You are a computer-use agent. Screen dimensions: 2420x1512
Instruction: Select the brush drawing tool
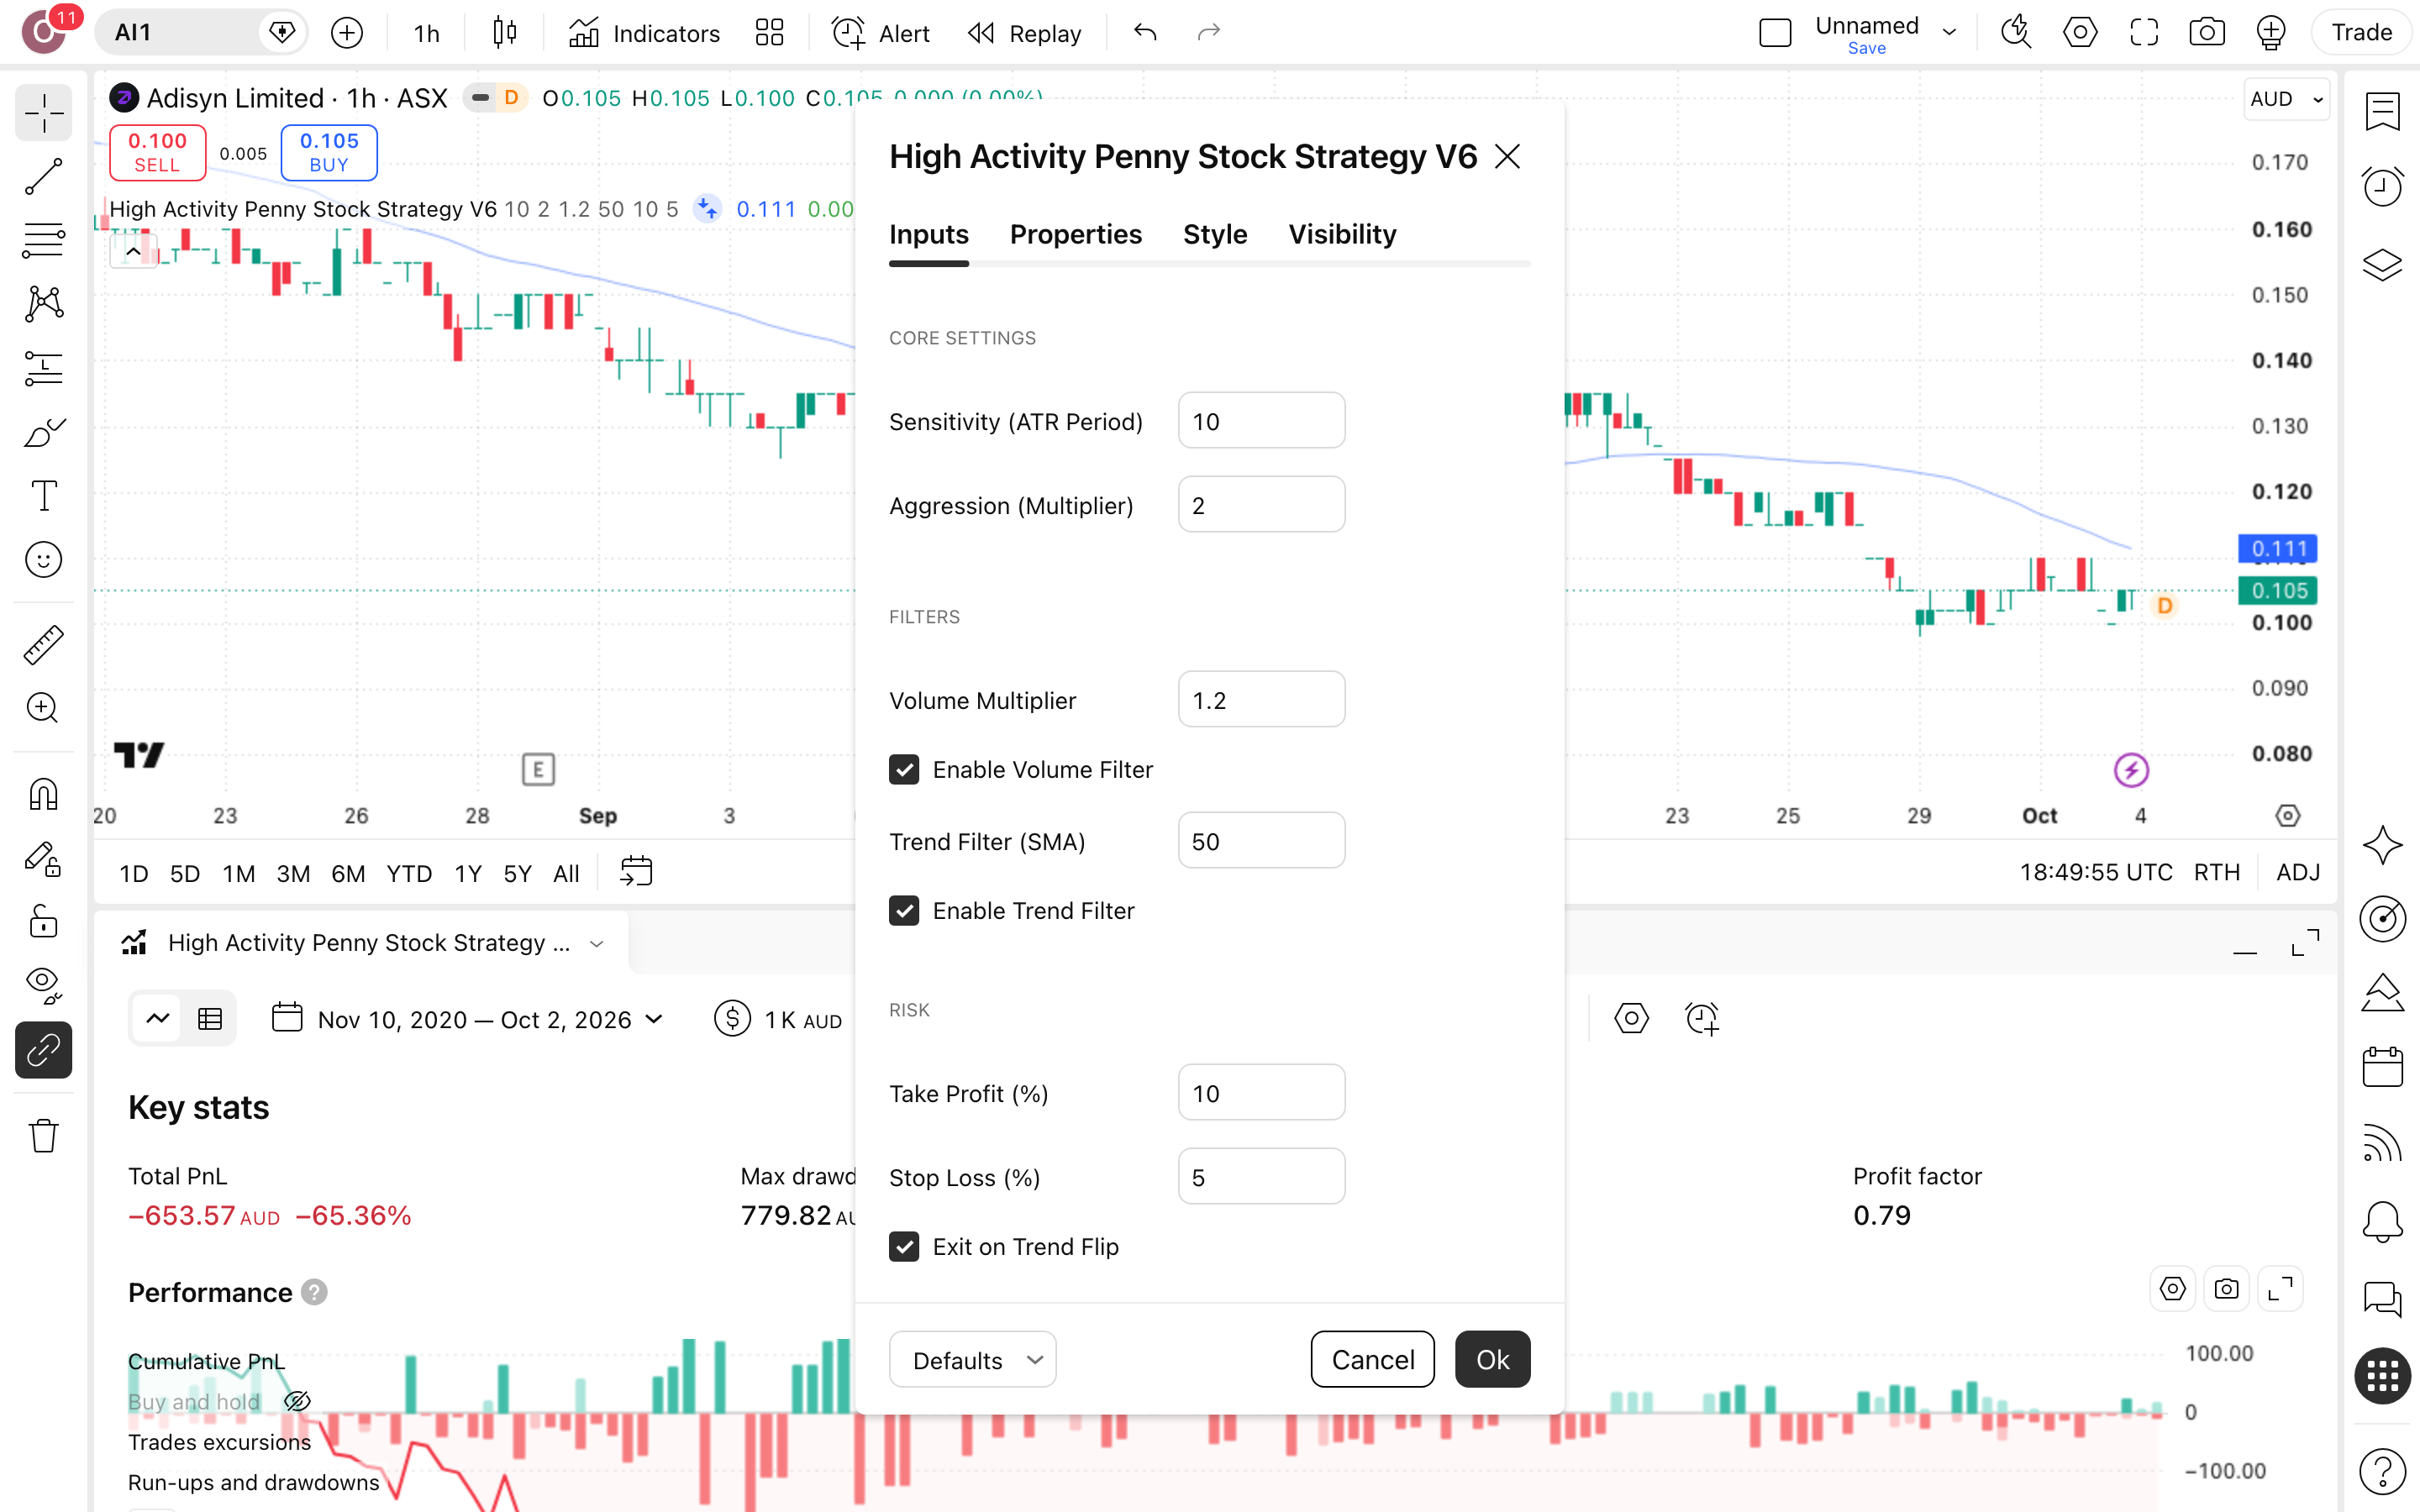43,433
